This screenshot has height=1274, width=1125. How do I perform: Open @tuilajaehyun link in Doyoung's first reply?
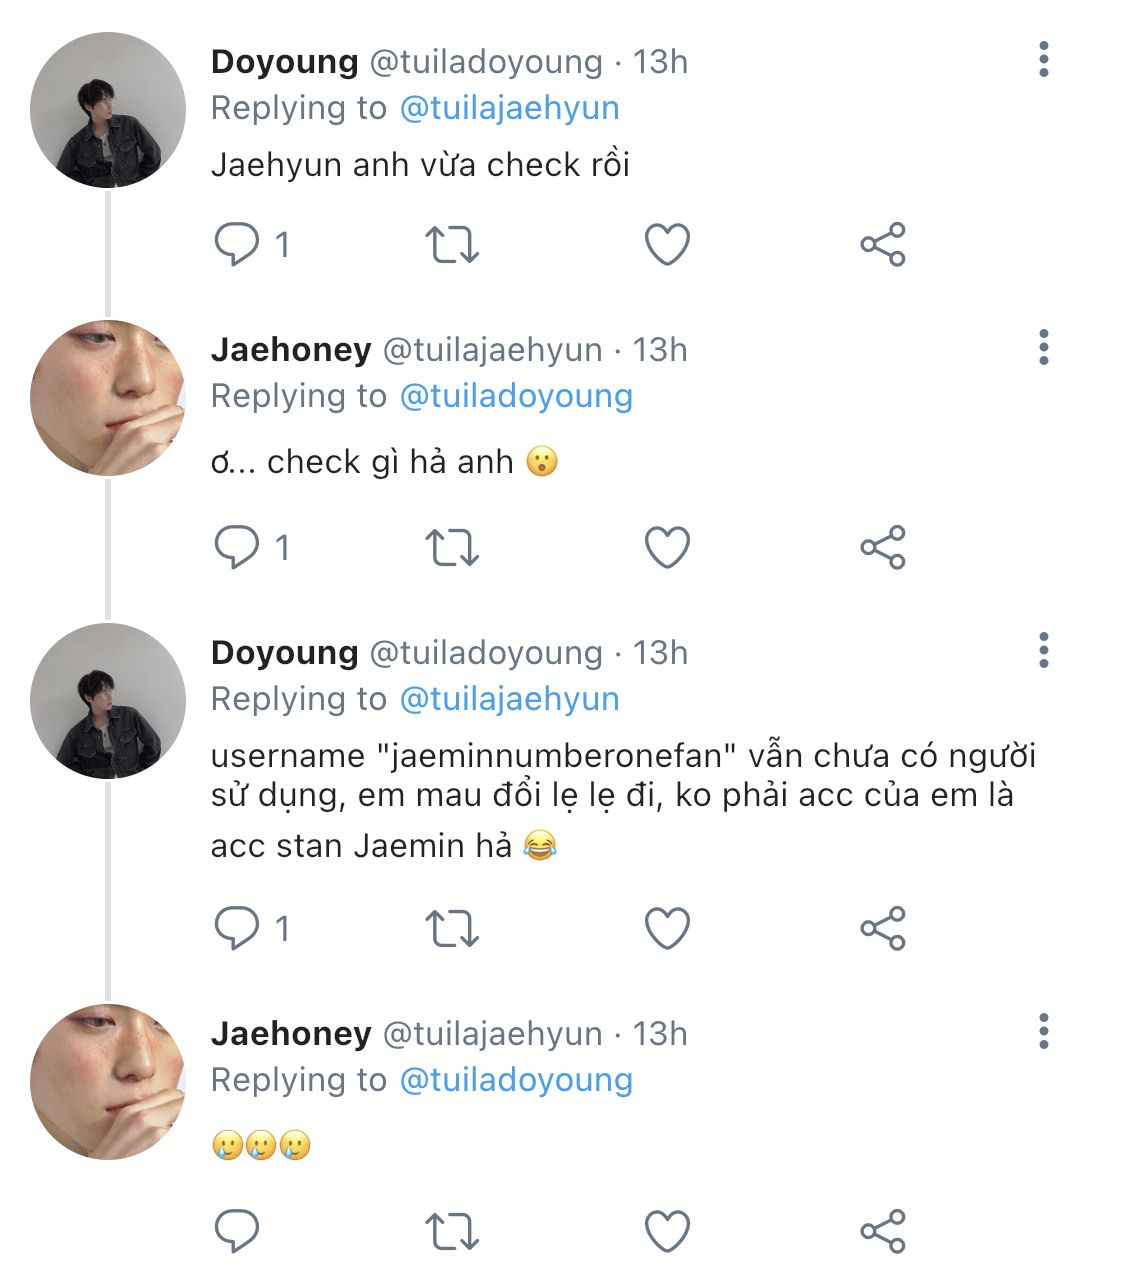click(509, 108)
